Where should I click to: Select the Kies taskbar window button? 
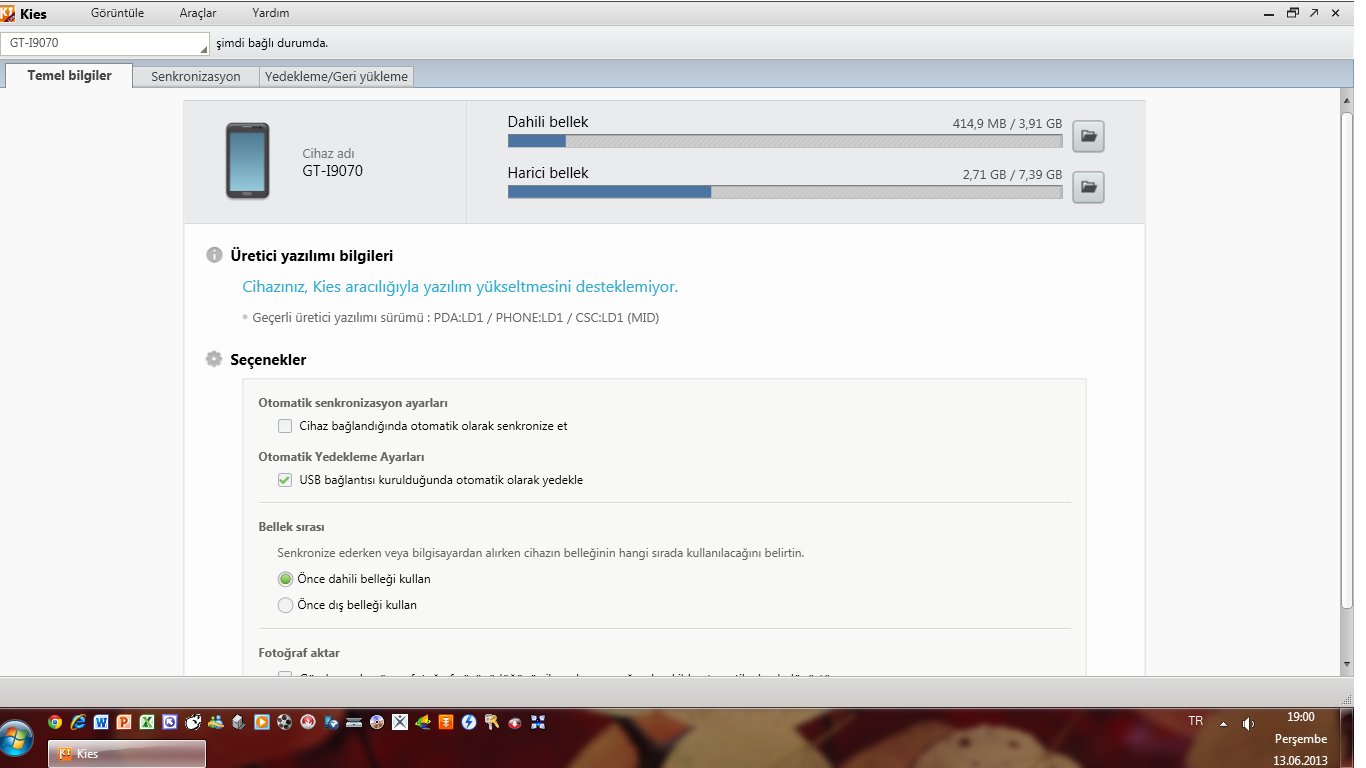128,754
